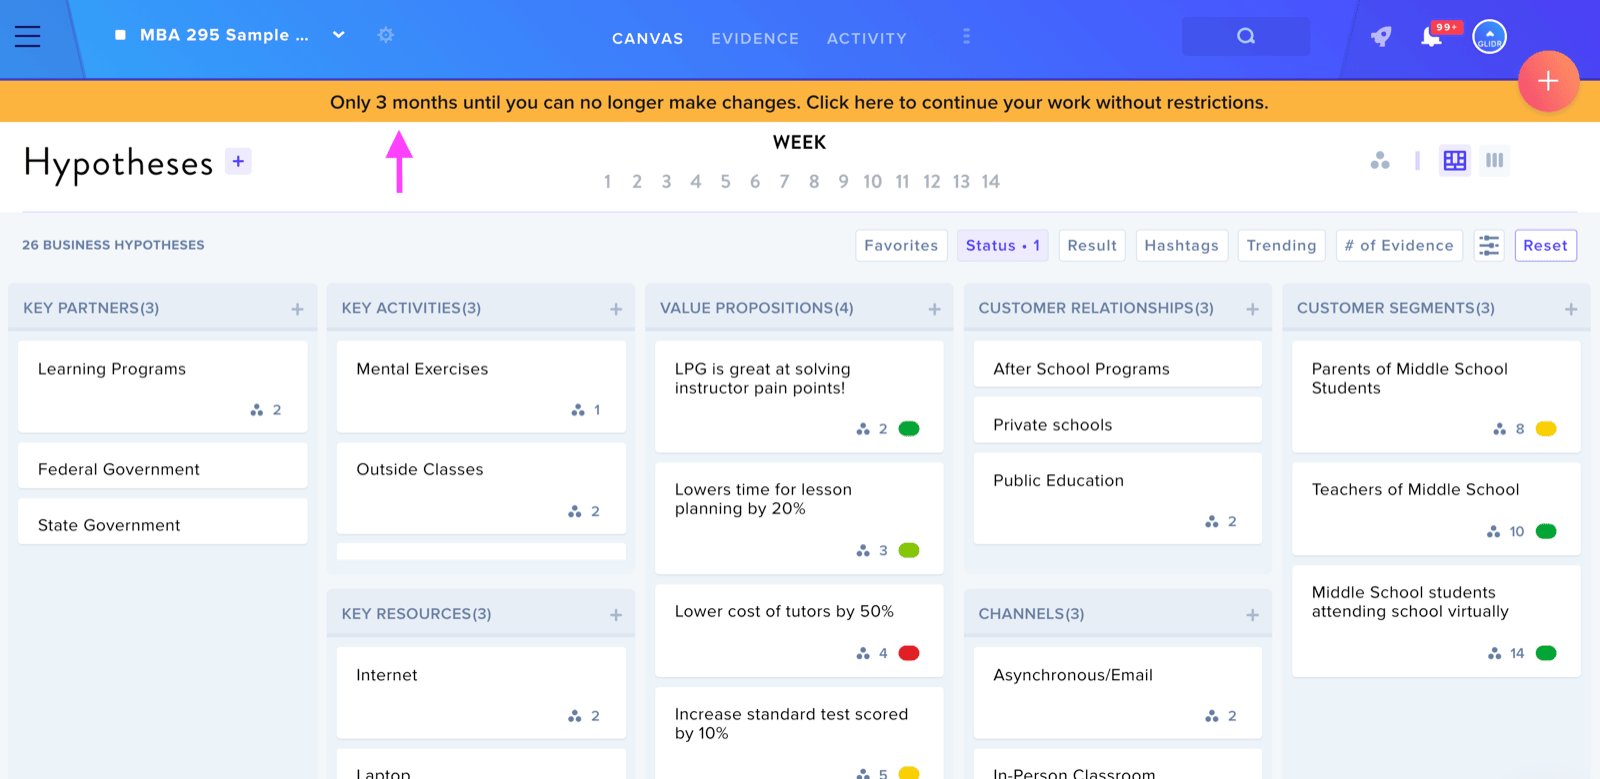Open the Hashtags filter

(x=1181, y=245)
